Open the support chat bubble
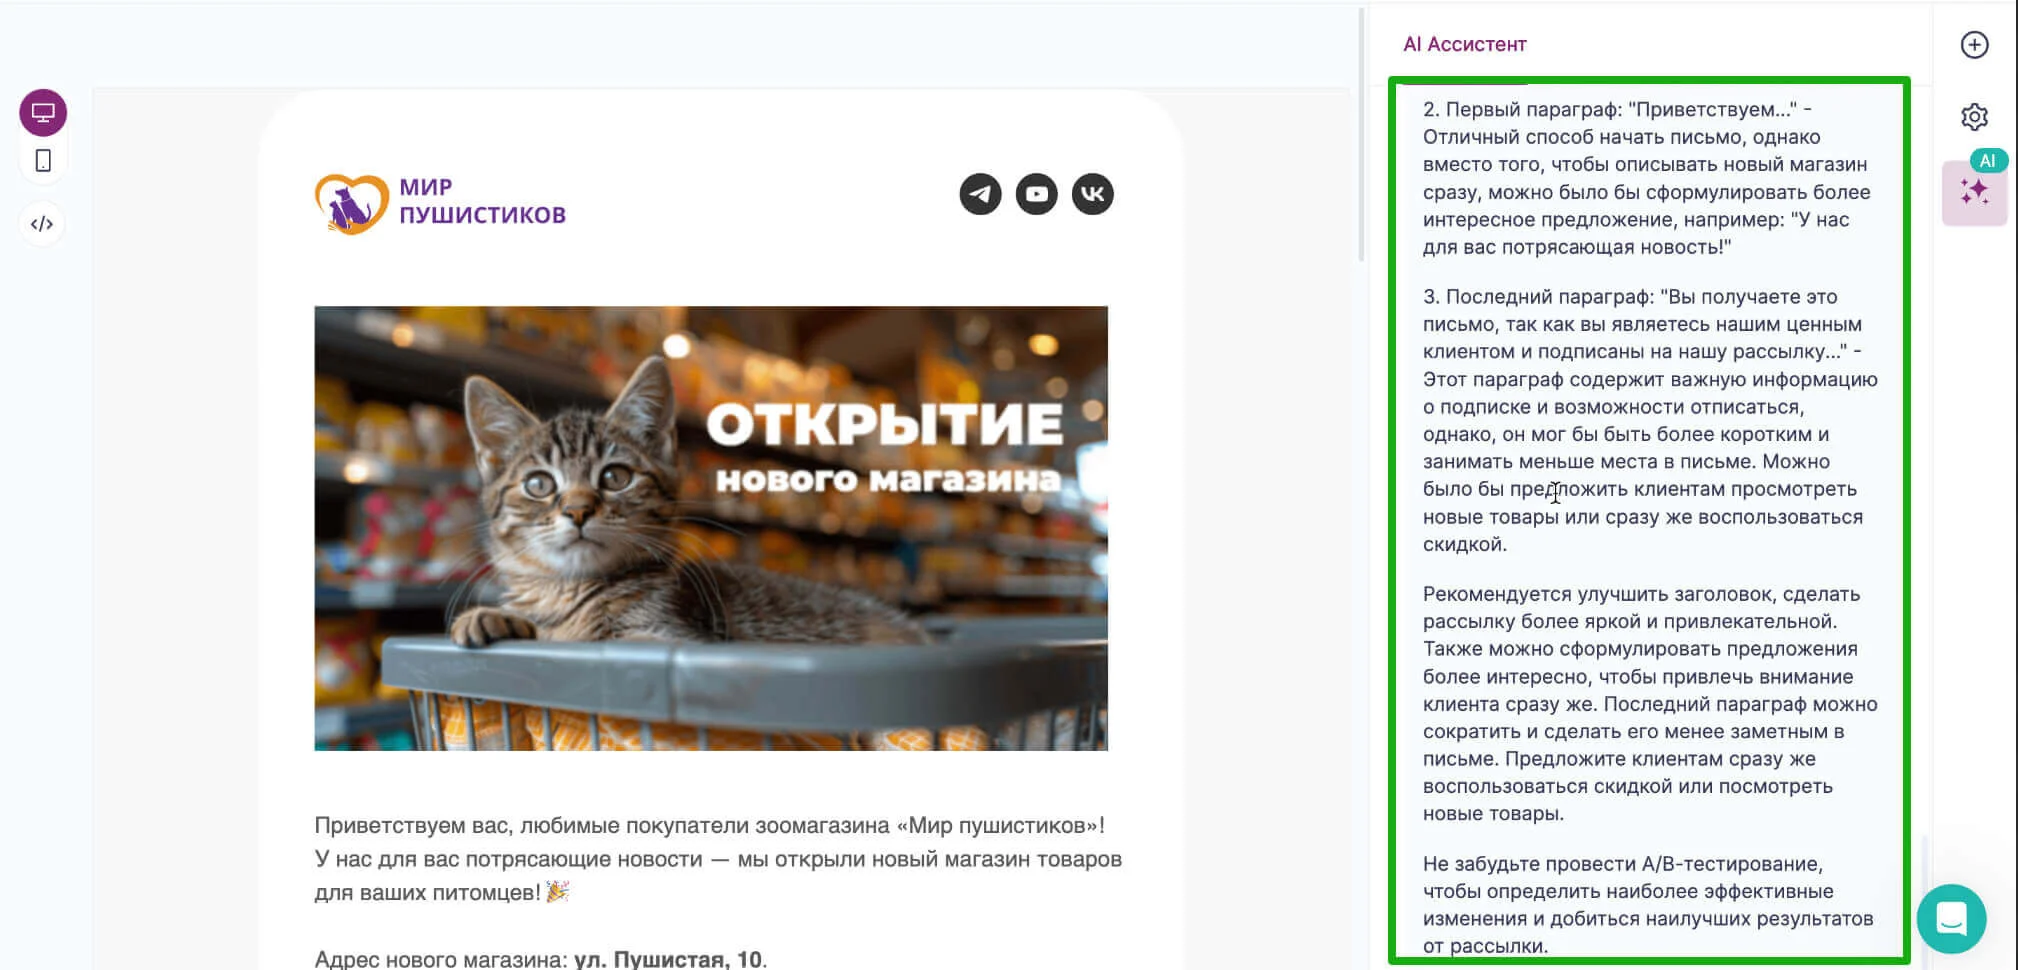This screenshot has height=970, width=2018. [1951, 918]
